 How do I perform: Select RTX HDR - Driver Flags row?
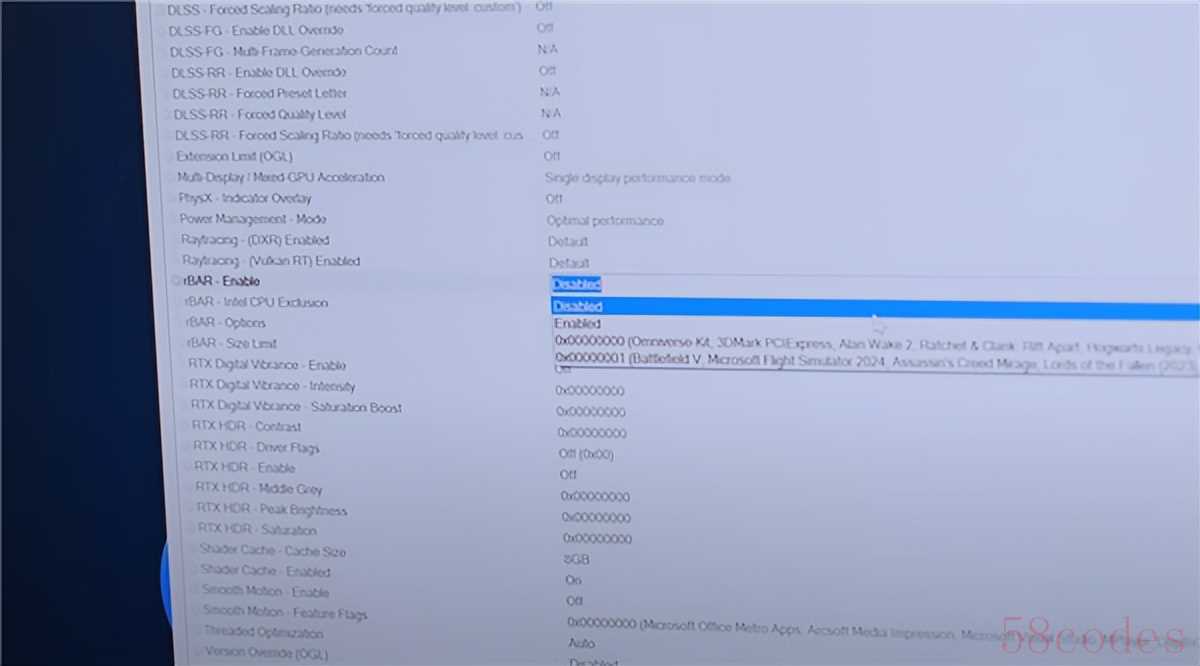256,447
